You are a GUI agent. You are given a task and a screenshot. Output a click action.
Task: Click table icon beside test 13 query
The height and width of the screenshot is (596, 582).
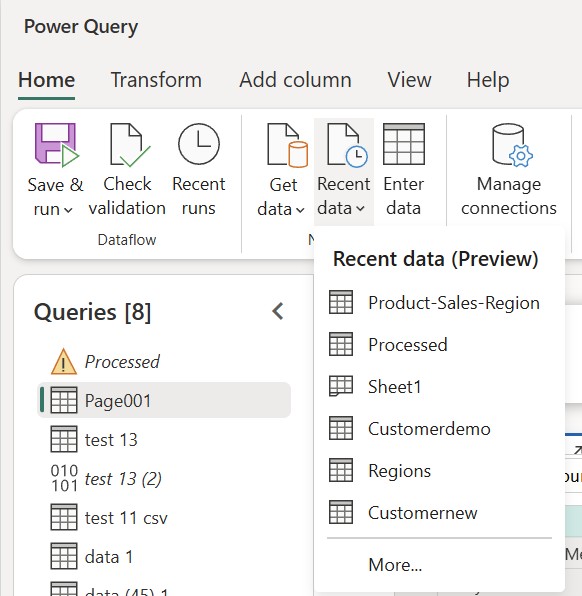(63, 439)
